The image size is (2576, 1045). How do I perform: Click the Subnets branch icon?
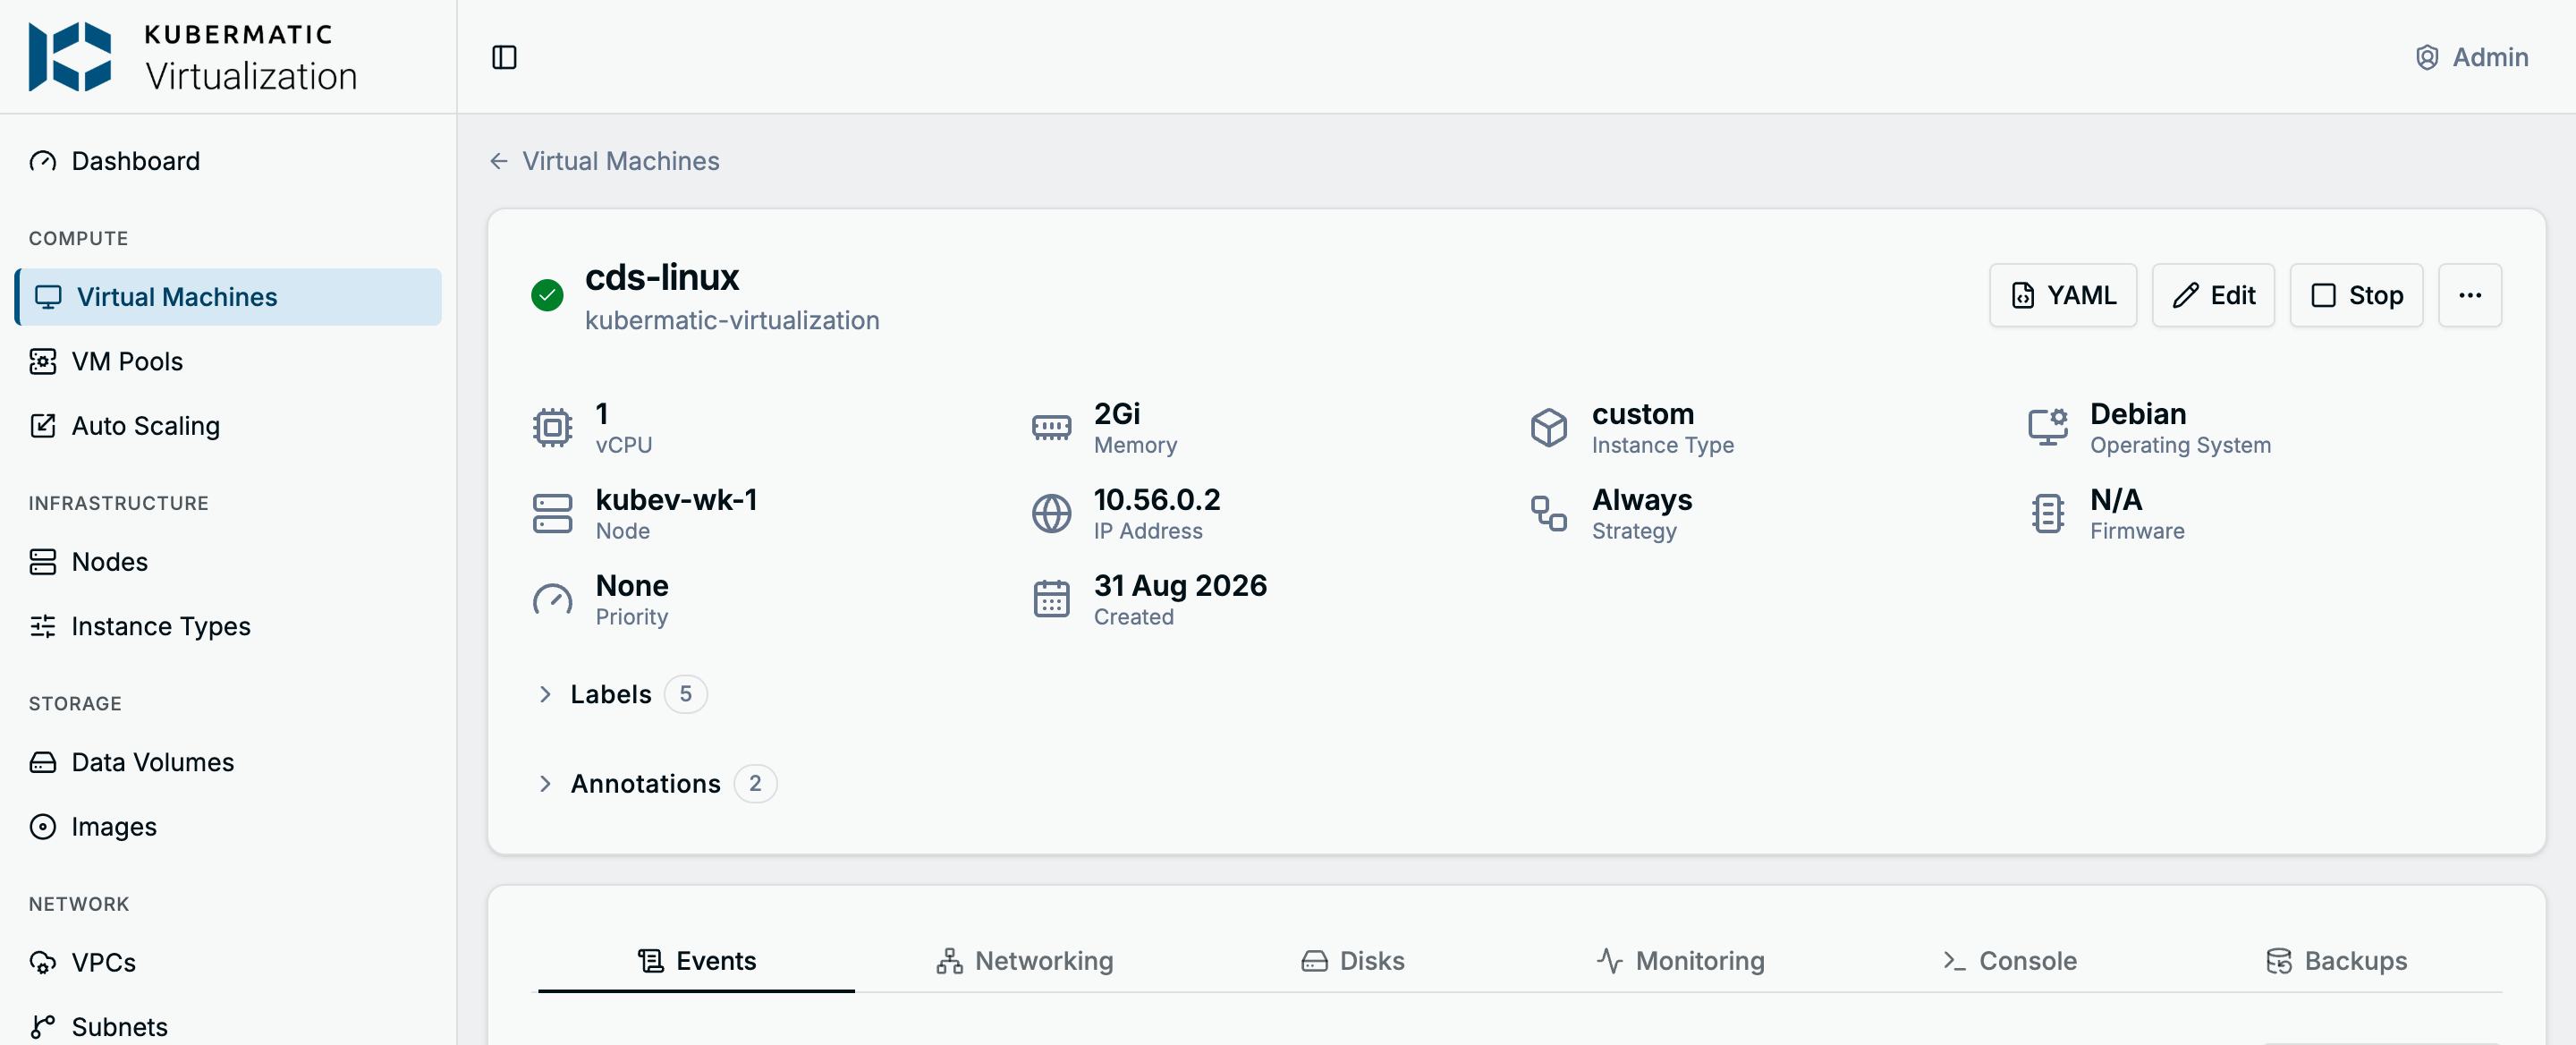pos(43,1027)
